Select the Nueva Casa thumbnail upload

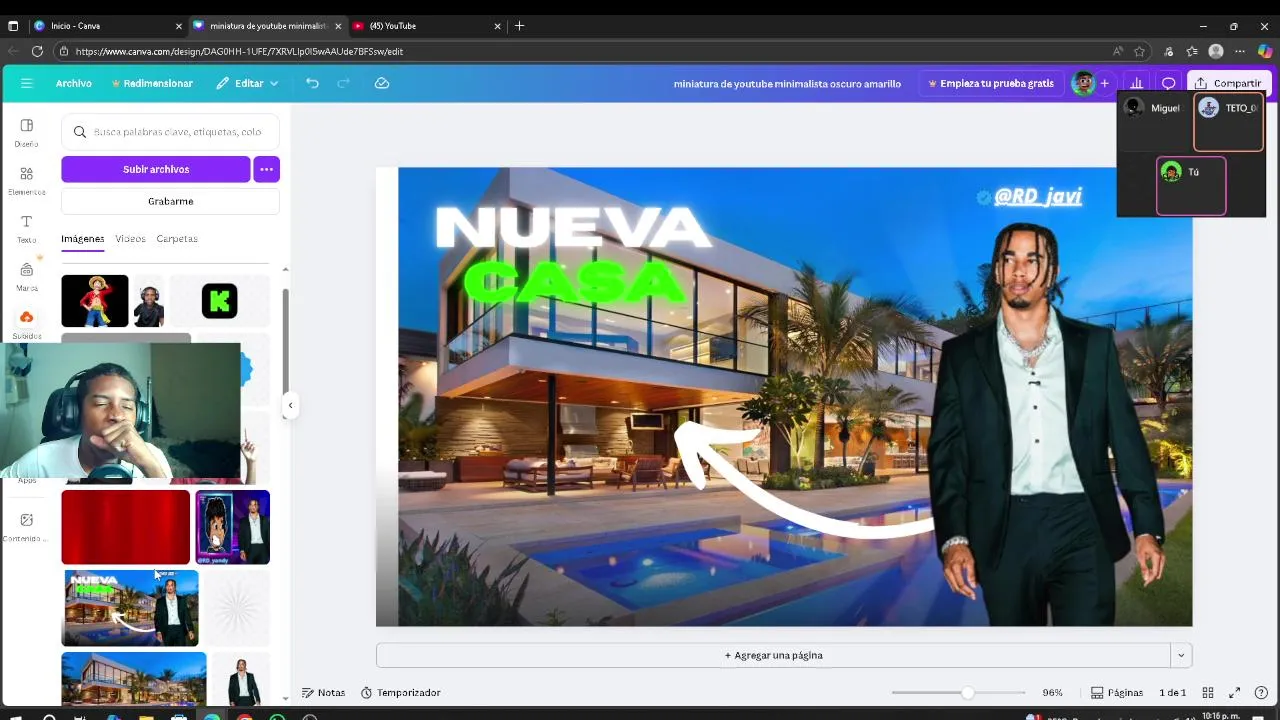point(130,608)
